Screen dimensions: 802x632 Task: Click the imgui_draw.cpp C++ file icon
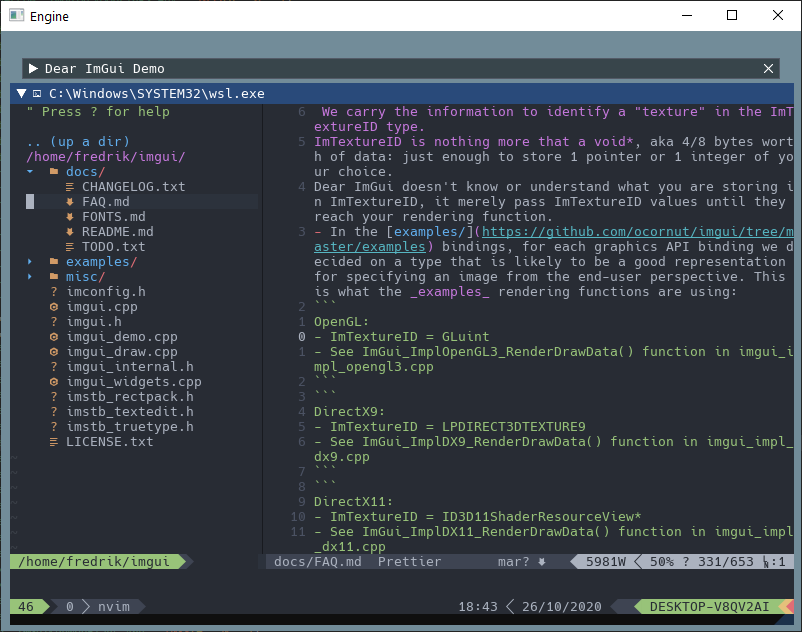click(54, 352)
